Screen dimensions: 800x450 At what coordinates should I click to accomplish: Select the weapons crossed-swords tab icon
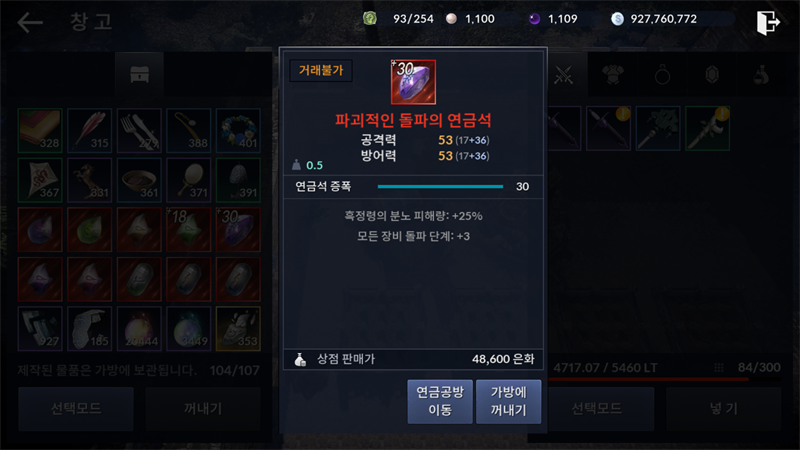pos(563,75)
